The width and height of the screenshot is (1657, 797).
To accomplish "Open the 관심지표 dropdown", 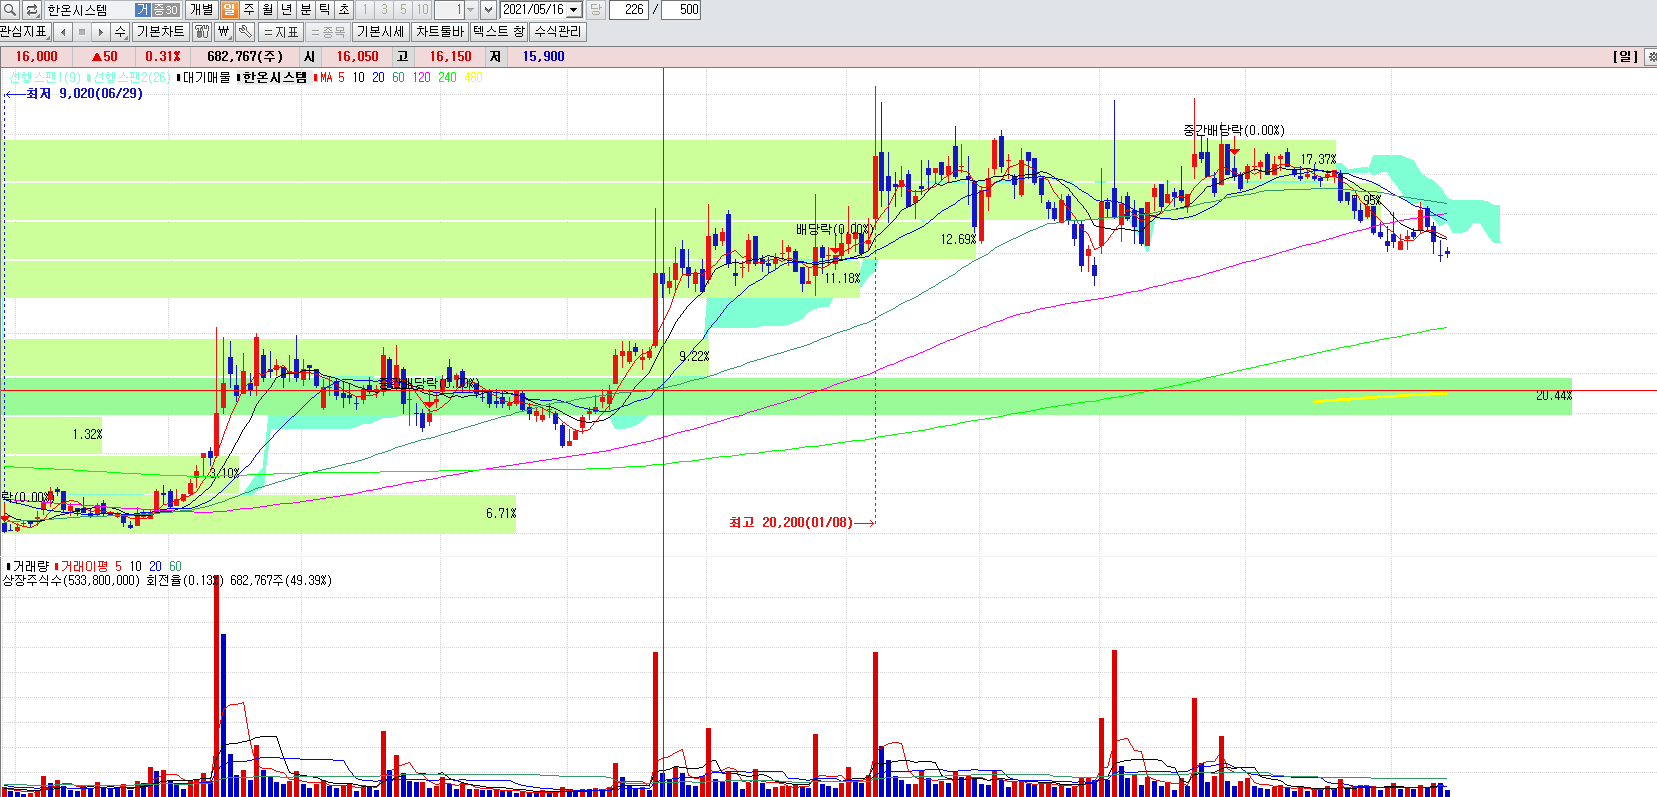I will click(x=26, y=32).
